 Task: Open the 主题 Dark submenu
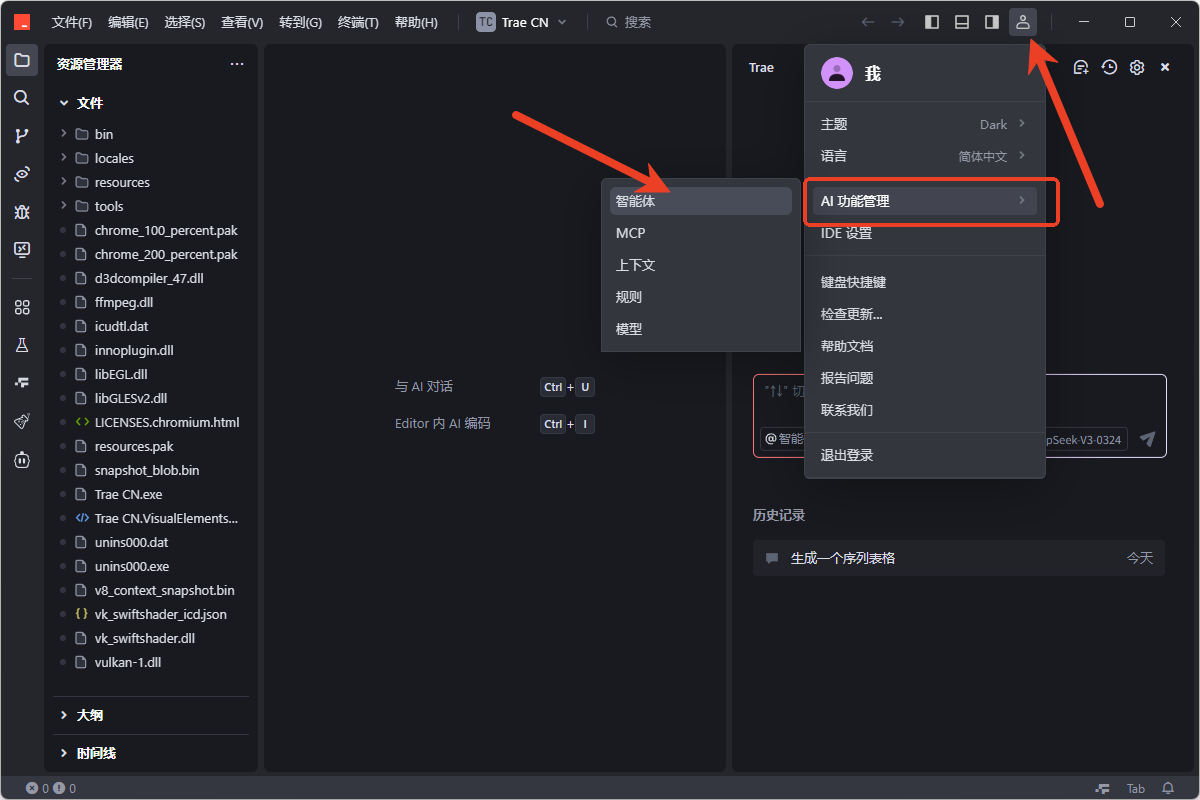point(924,124)
